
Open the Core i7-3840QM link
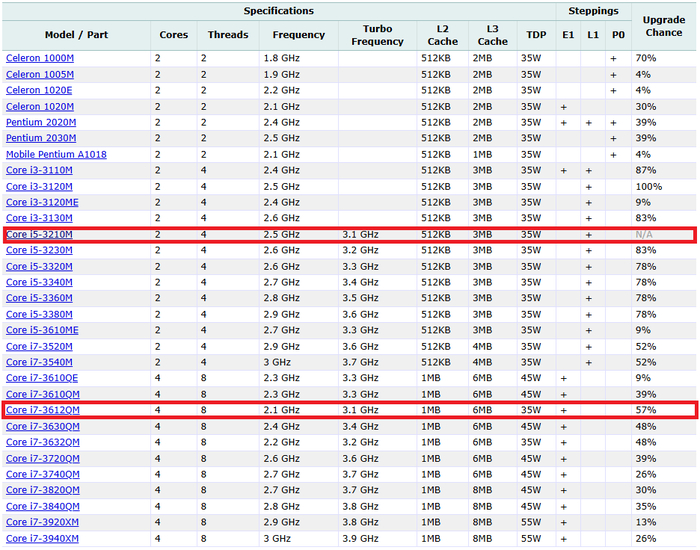(43, 506)
